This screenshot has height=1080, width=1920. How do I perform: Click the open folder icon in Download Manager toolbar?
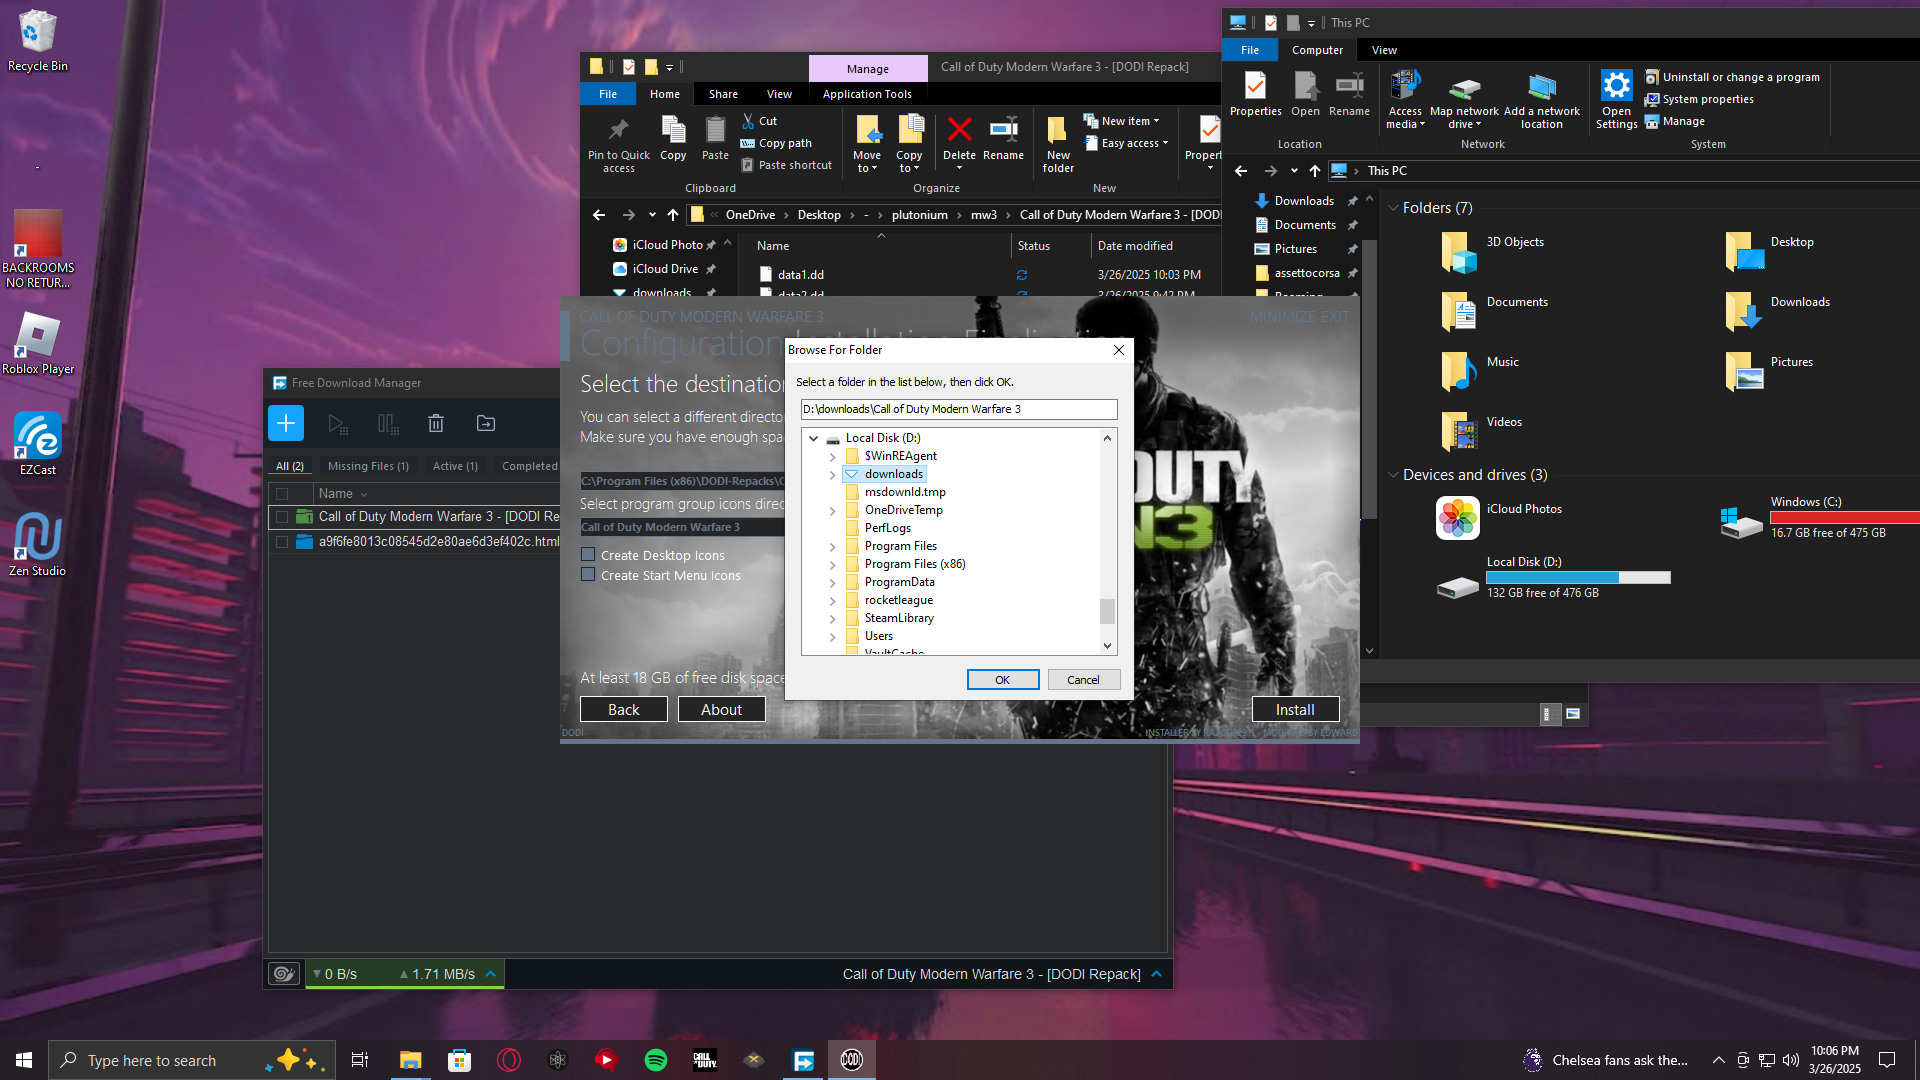[x=486, y=423]
